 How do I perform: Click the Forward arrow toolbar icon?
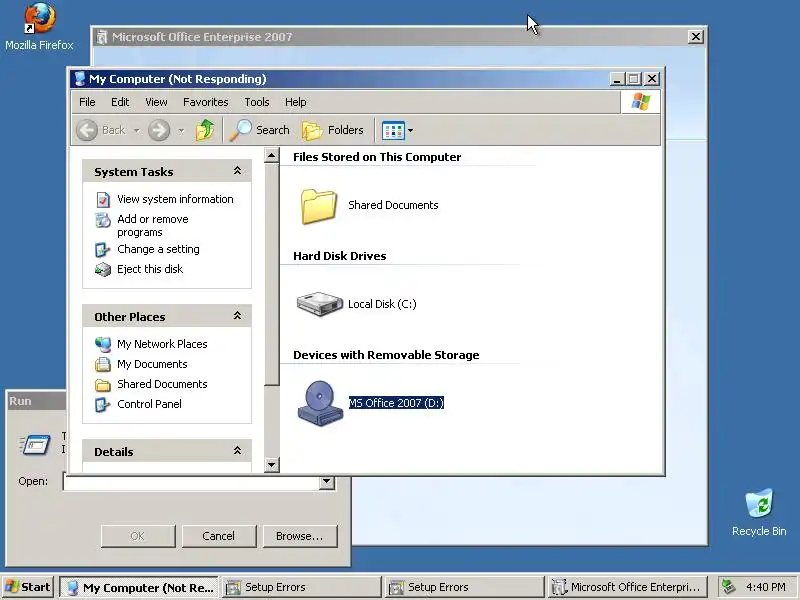(159, 130)
